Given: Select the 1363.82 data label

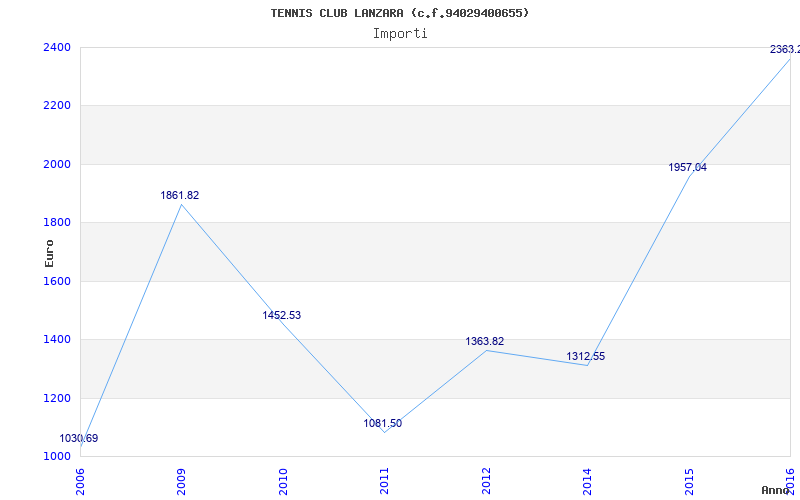Looking at the screenshot, I should coord(485,341).
